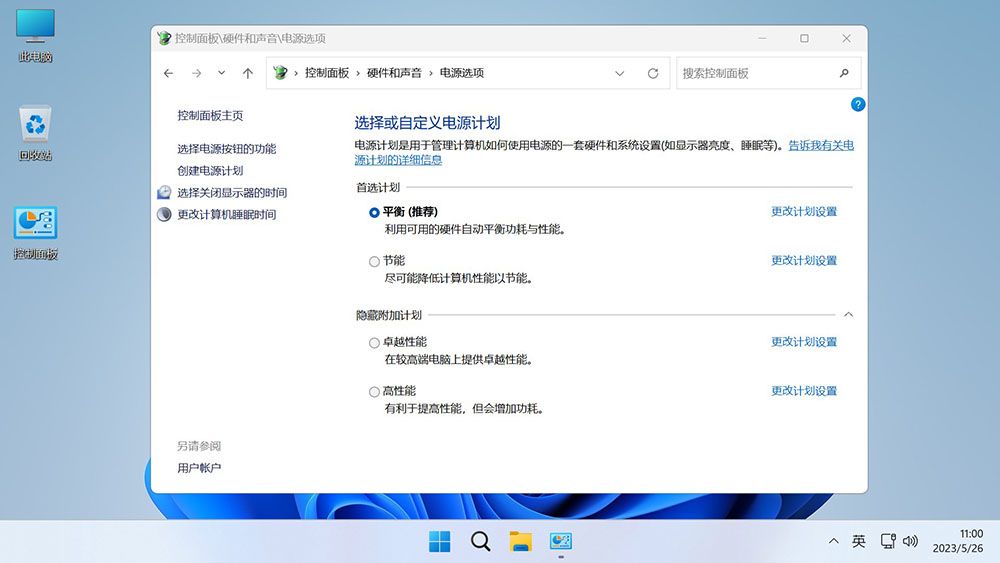
Task: Click the Control Panel taskbar icon
Action: tap(561, 541)
